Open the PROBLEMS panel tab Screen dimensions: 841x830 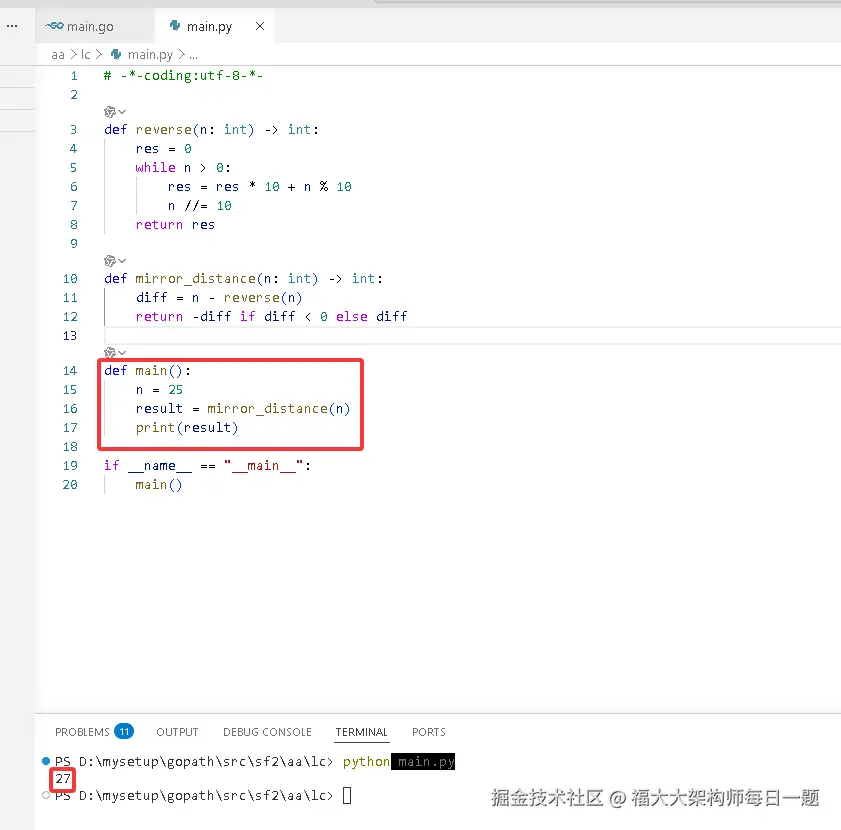[82, 732]
